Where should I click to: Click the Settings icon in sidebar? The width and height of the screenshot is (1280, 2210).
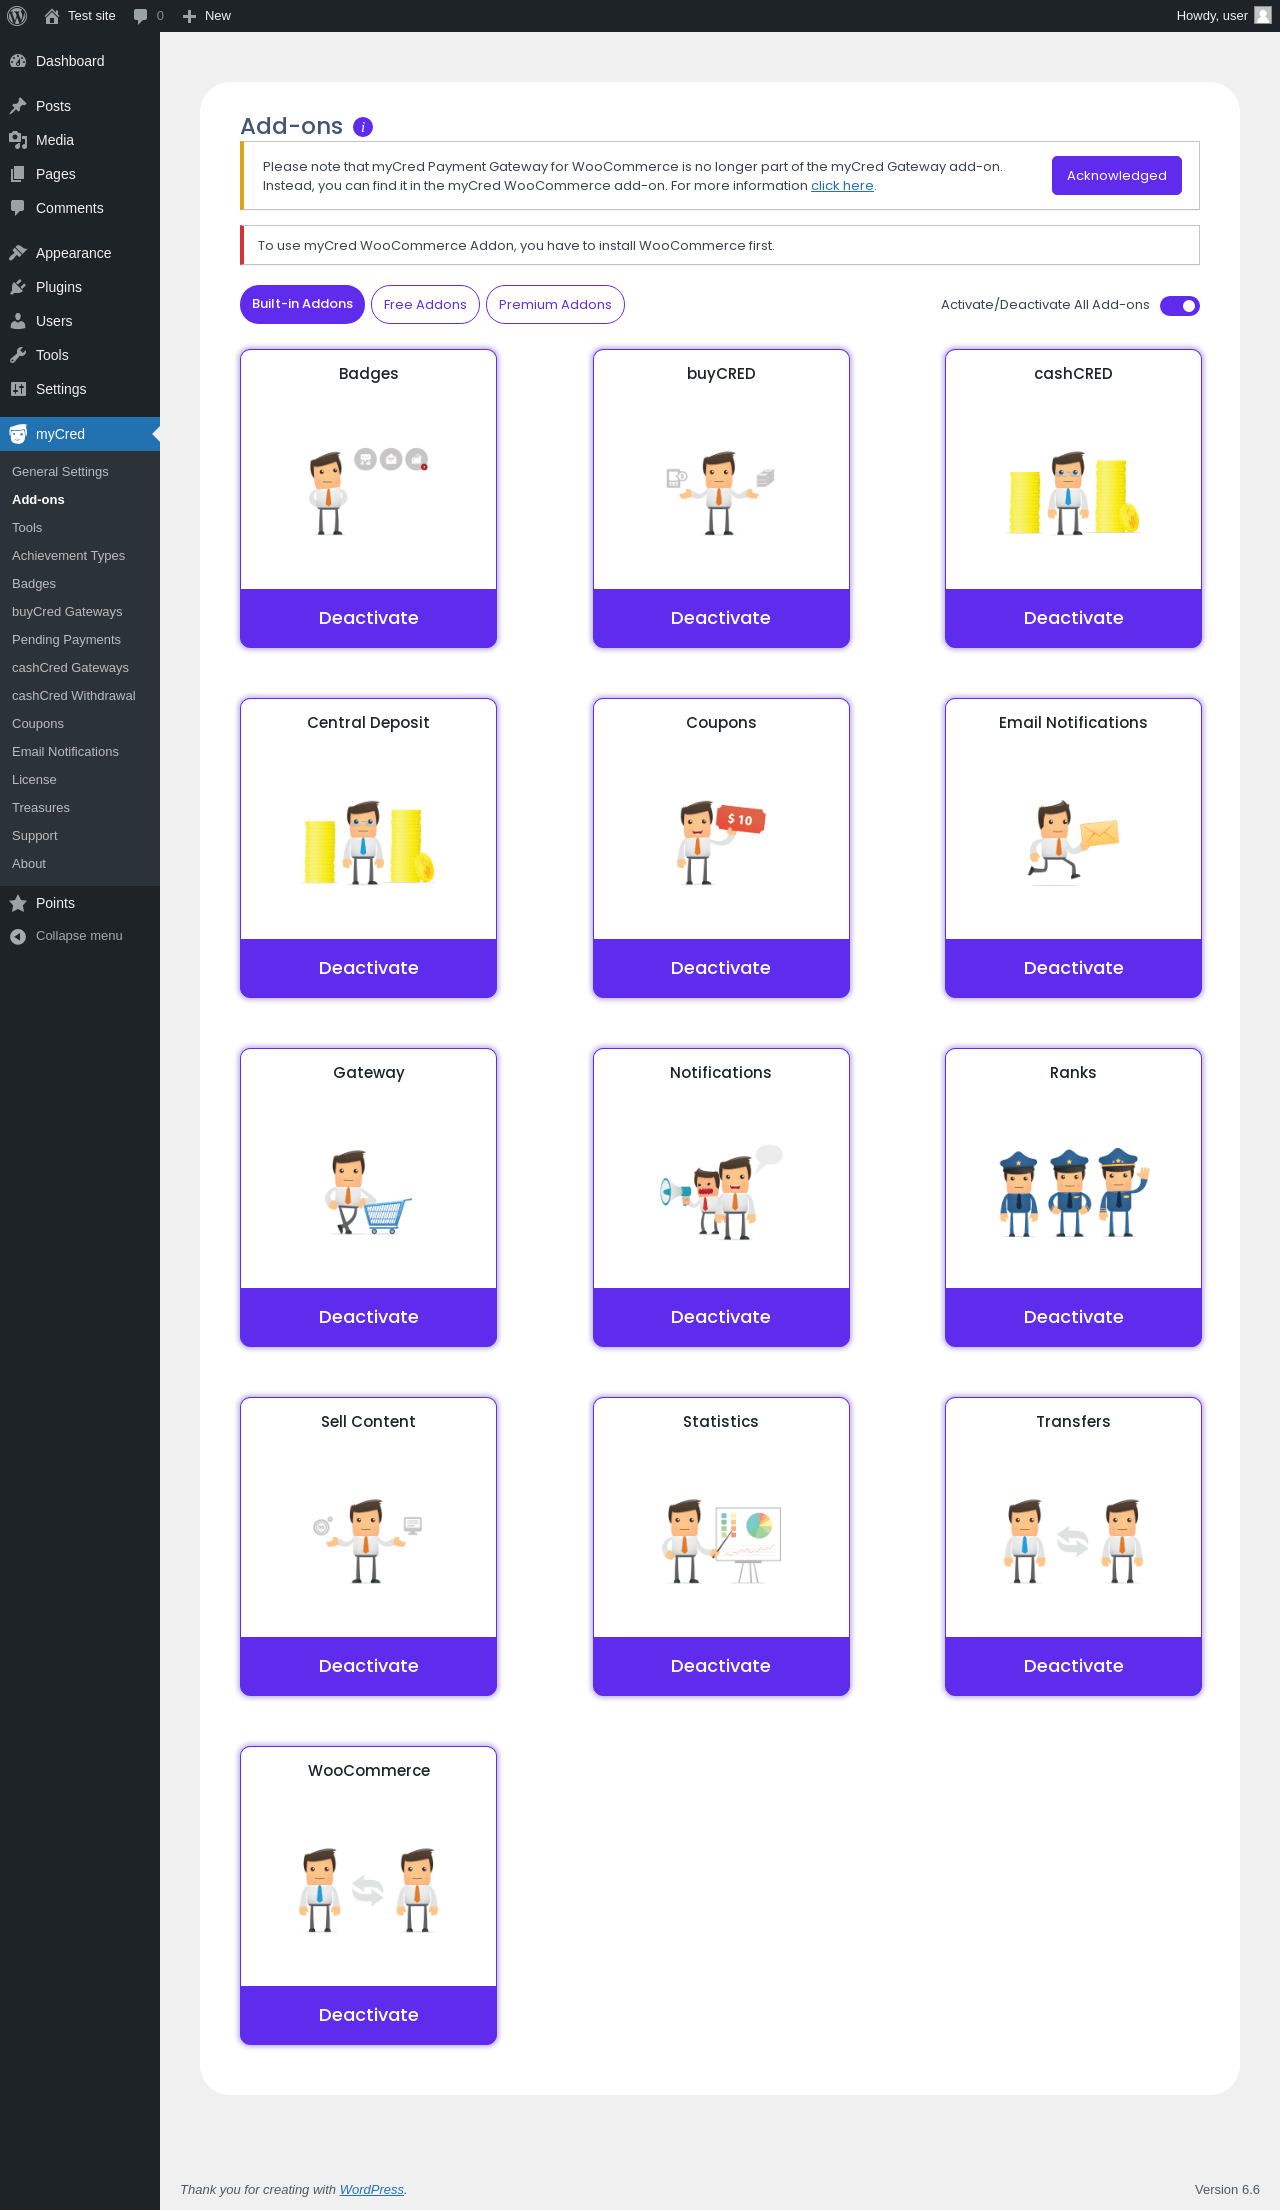coord(18,389)
